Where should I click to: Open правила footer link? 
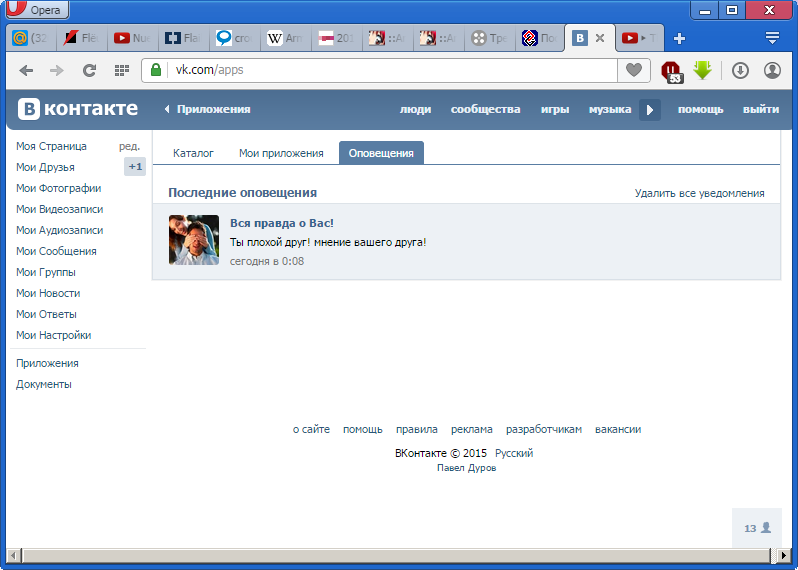(x=417, y=430)
